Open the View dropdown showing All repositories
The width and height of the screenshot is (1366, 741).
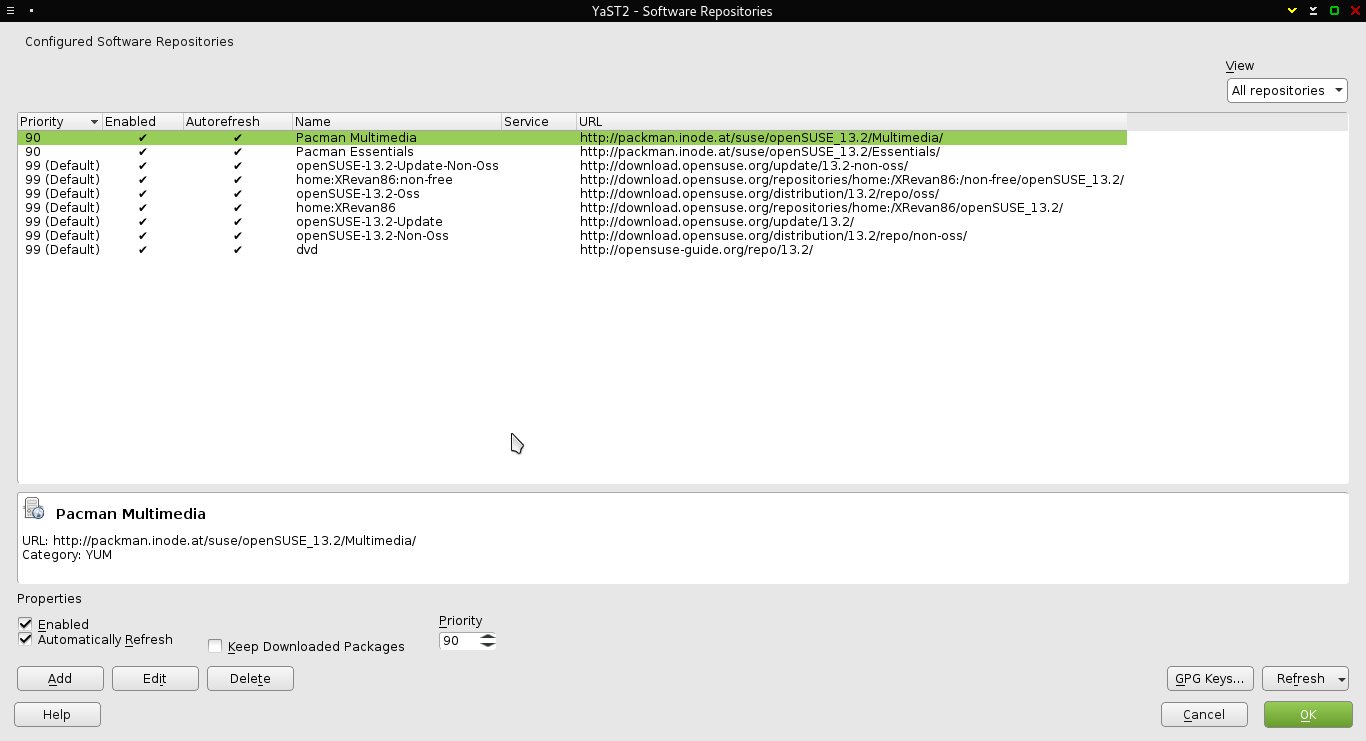tap(1287, 90)
